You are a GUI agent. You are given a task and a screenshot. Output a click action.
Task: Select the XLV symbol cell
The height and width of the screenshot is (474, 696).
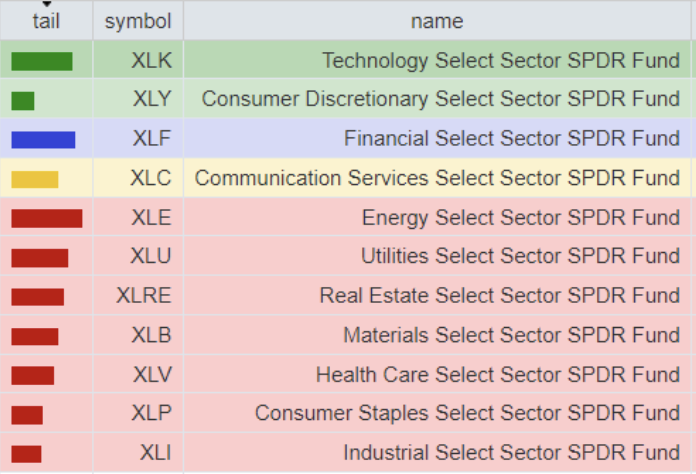click(152, 375)
